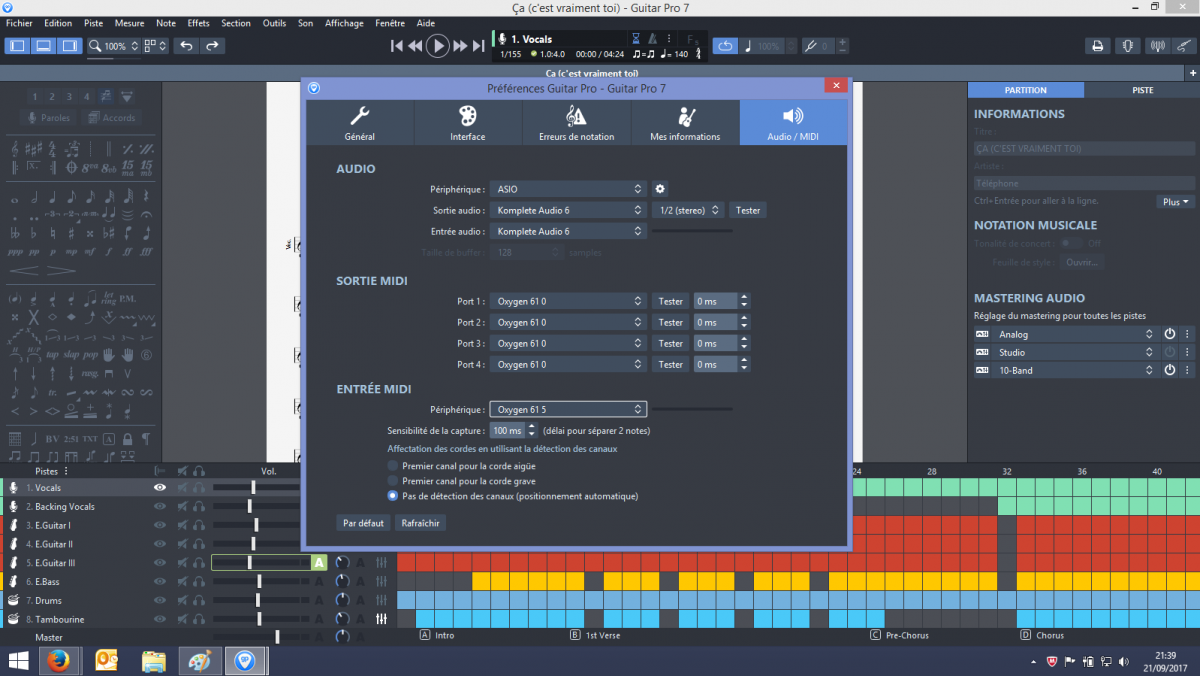Image resolution: width=1200 pixels, height=676 pixels.
Task: Open the mixer sliders icon on the Tambourine track
Action: click(x=381, y=619)
